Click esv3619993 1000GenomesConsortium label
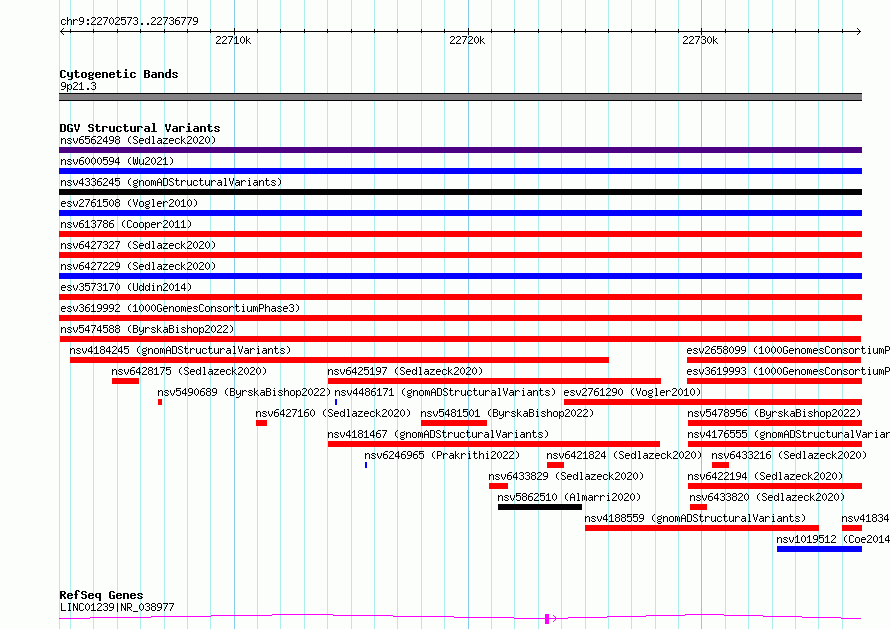Viewport: 890px width, 629px height. 788,371
